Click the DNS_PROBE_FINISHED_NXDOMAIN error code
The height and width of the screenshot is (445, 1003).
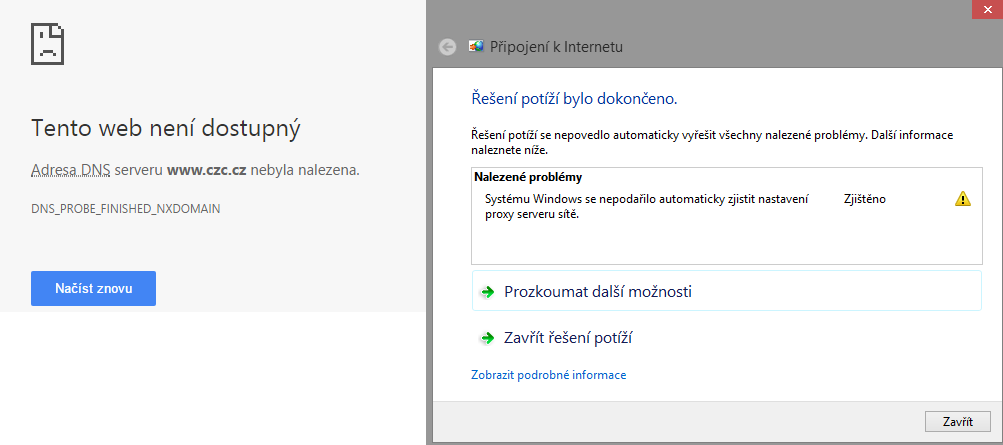(x=126, y=209)
